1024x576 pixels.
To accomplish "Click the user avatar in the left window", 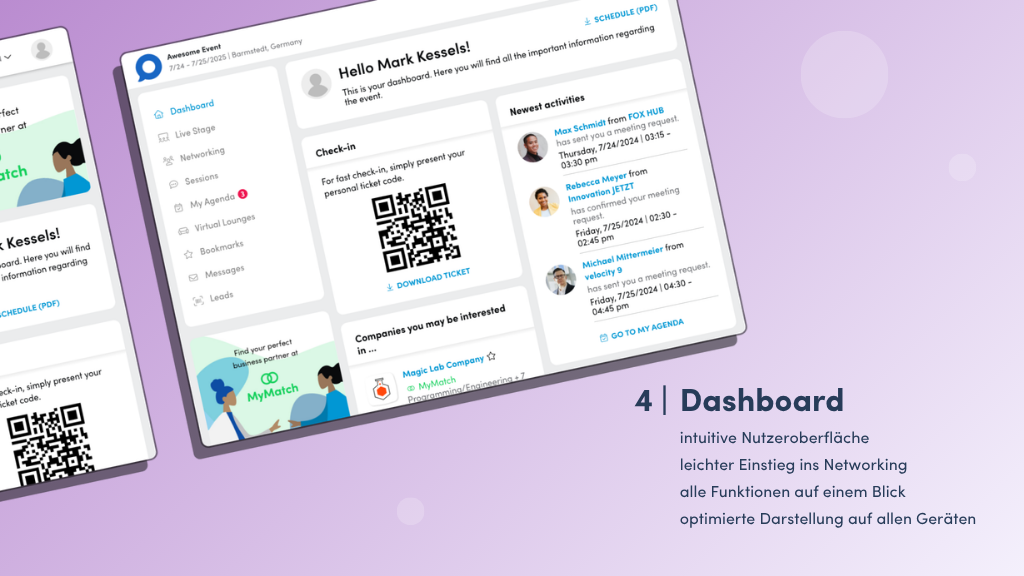I will [41, 50].
